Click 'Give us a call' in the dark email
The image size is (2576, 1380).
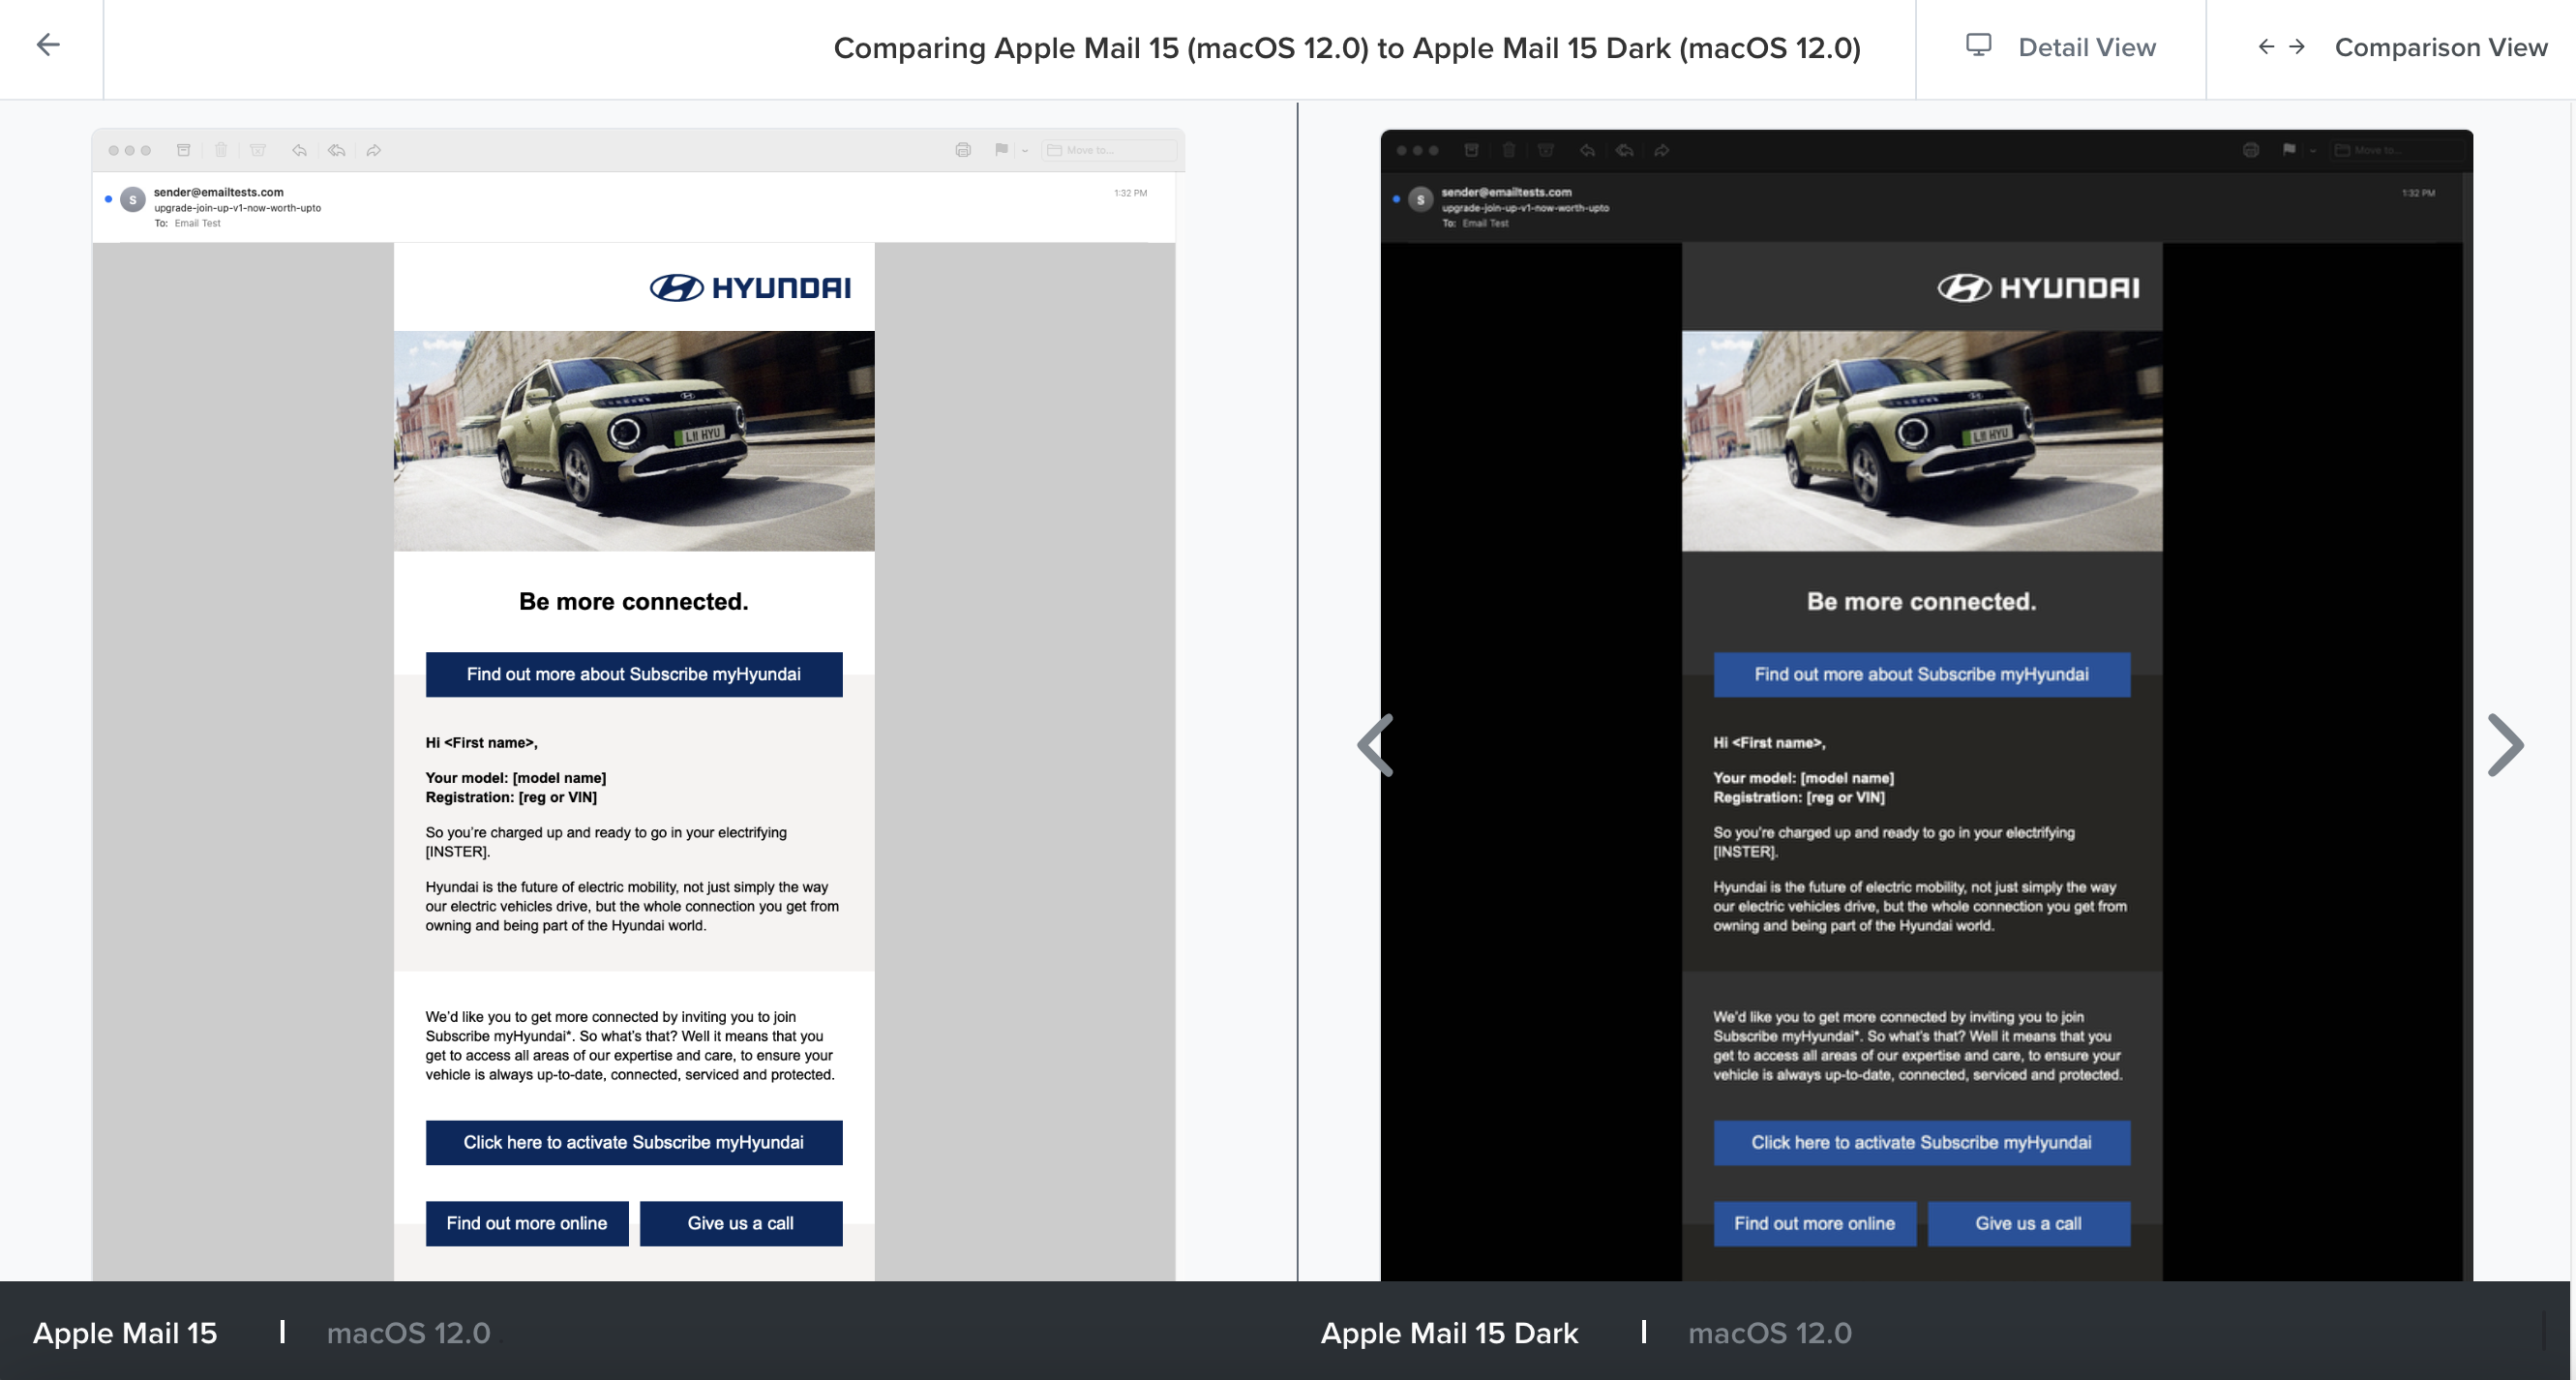pyautogui.click(x=2029, y=1224)
